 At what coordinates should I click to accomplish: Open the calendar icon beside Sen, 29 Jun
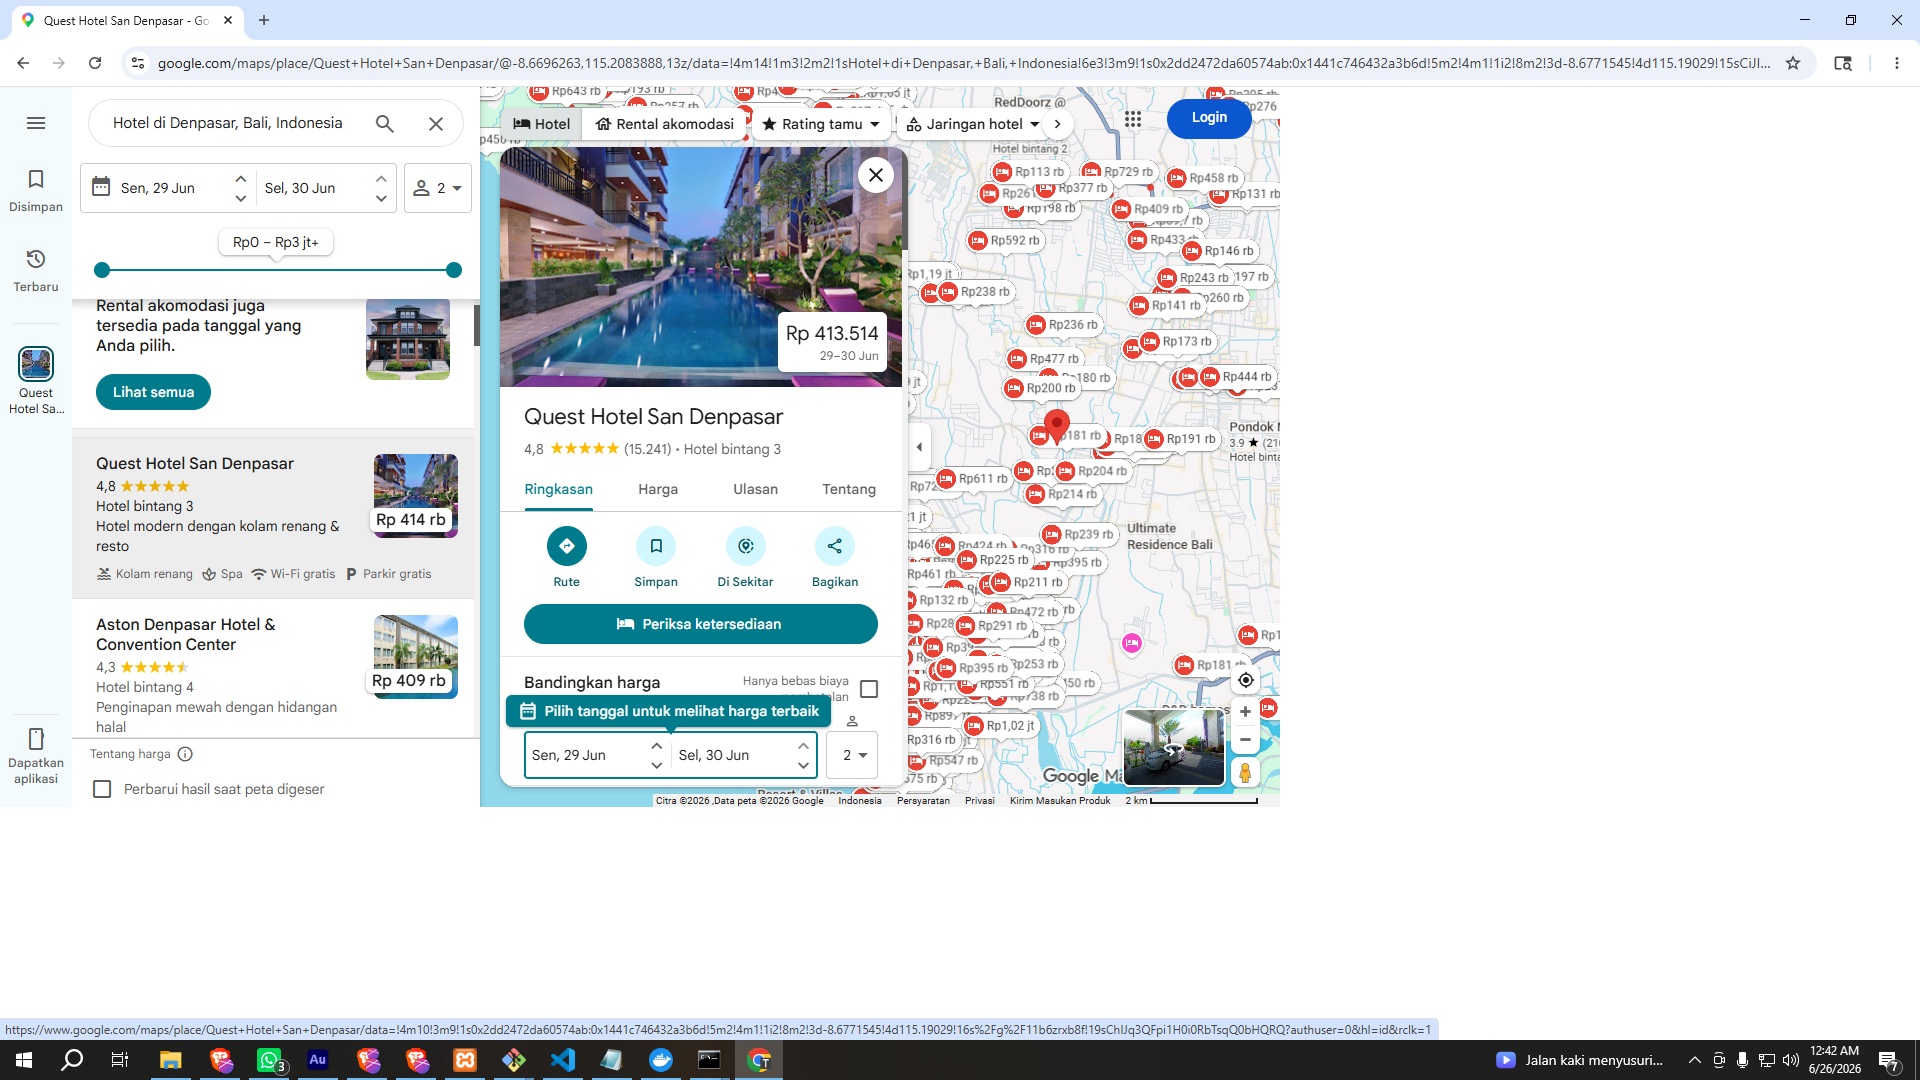tap(101, 187)
